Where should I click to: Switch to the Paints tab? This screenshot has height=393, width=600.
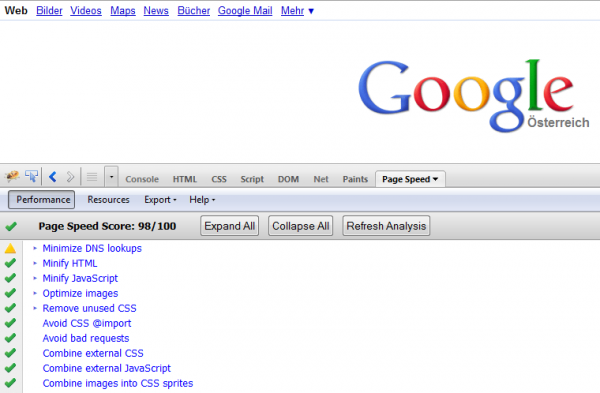pos(355,179)
